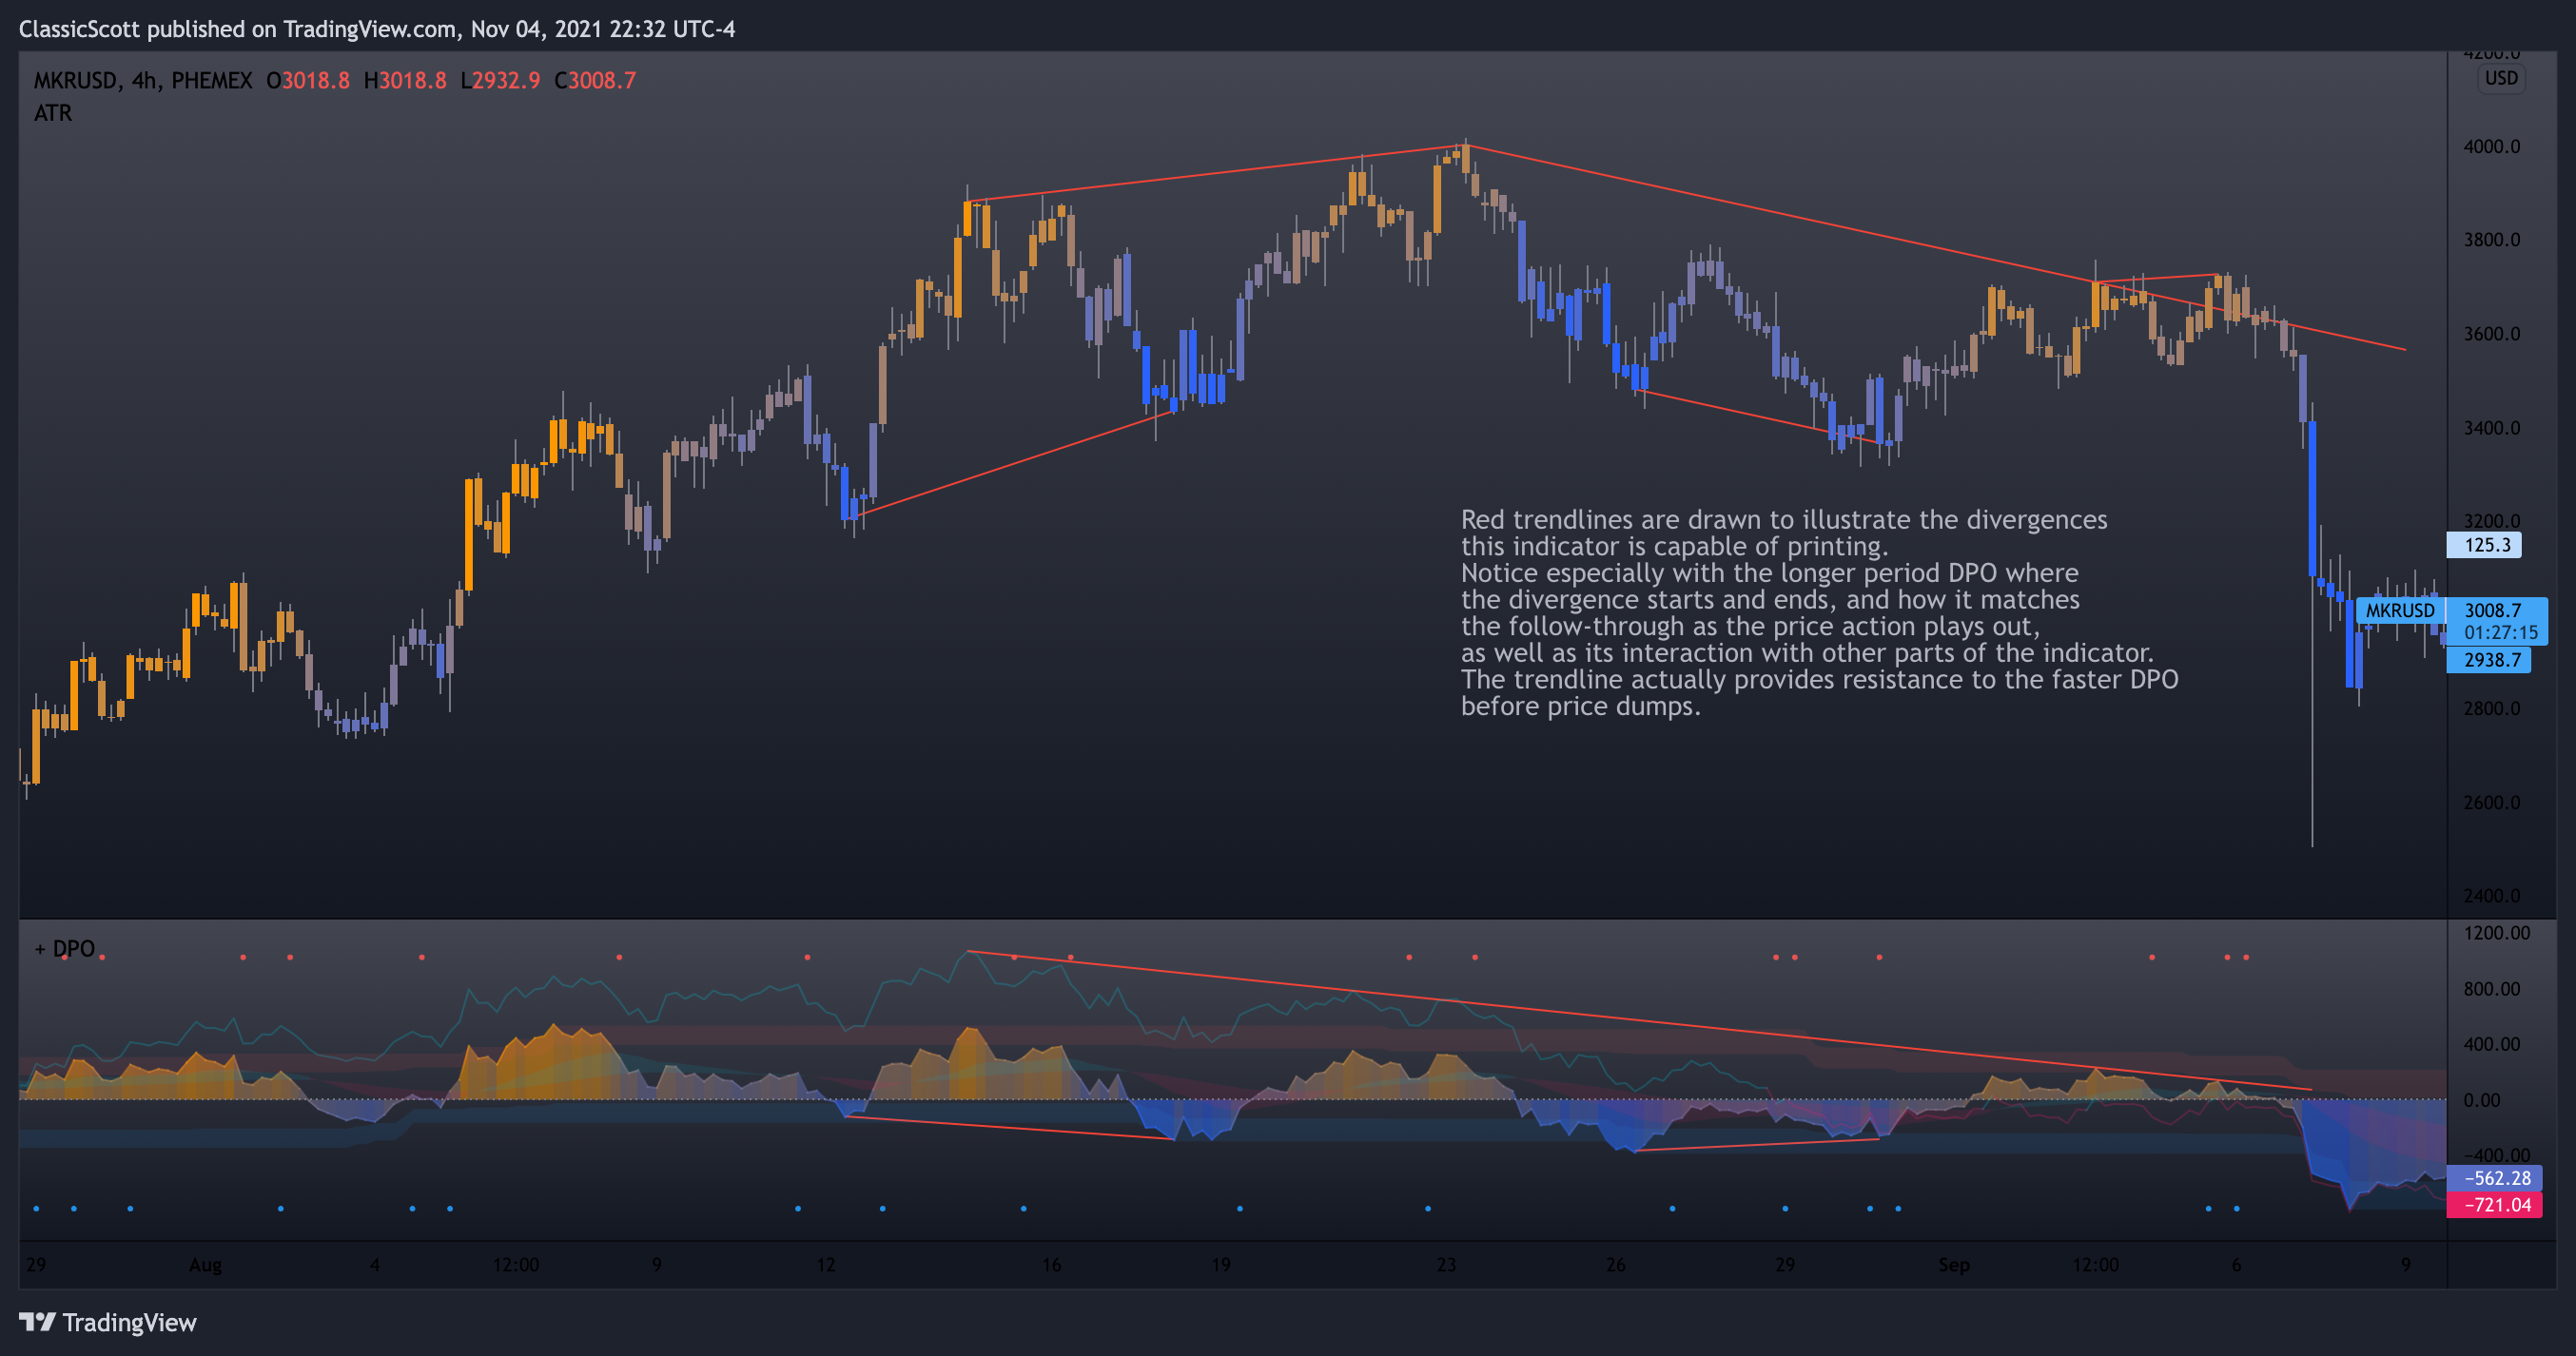The width and height of the screenshot is (2576, 1356).
Task: Click the Sep label on time axis
Action: point(1954,1265)
